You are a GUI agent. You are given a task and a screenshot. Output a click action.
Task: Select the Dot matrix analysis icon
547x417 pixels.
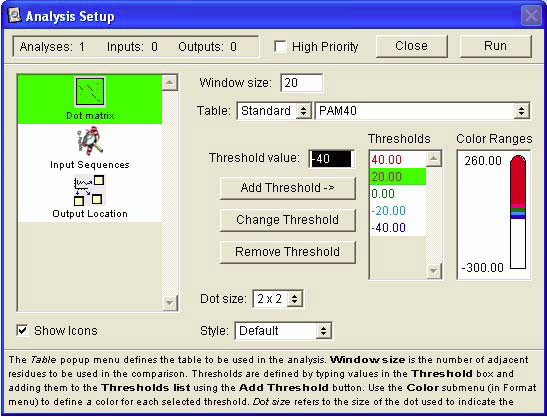90,92
